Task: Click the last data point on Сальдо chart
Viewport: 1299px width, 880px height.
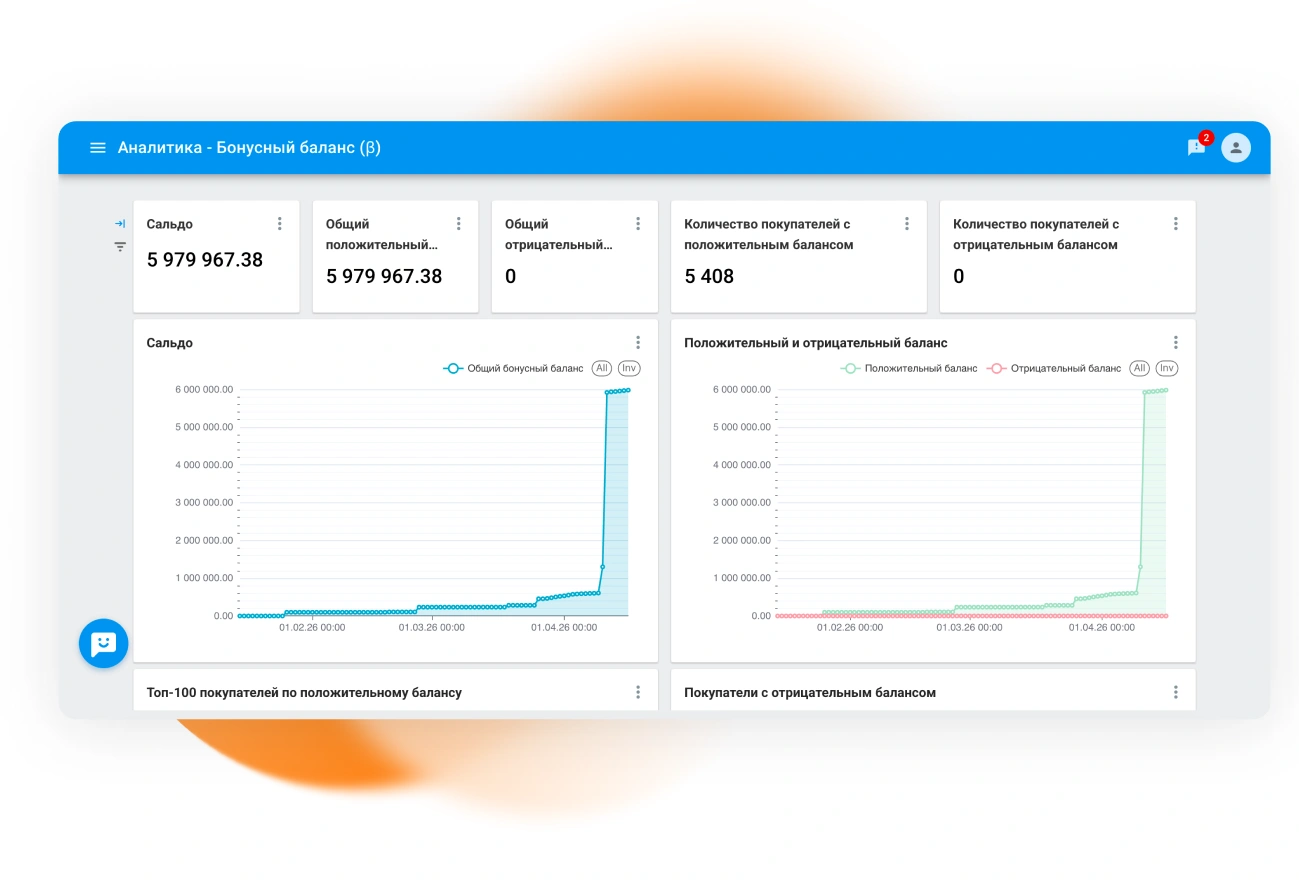Action: click(x=628, y=390)
